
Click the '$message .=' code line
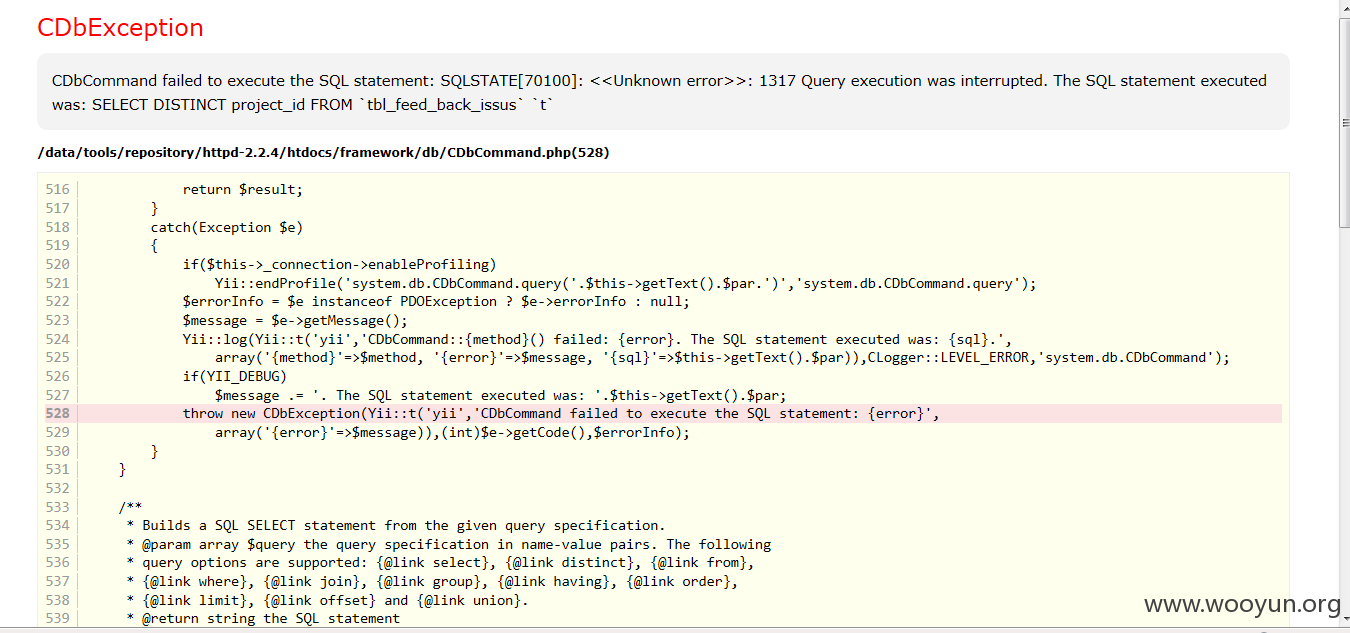coord(501,395)
